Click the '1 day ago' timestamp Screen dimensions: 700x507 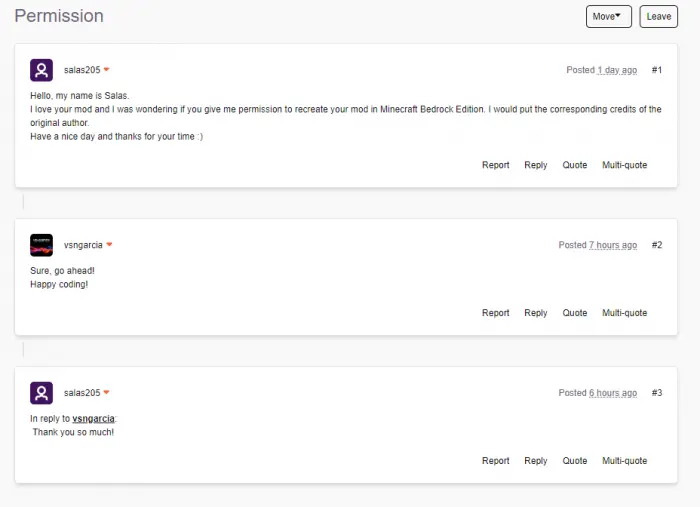tap(617, 70)
